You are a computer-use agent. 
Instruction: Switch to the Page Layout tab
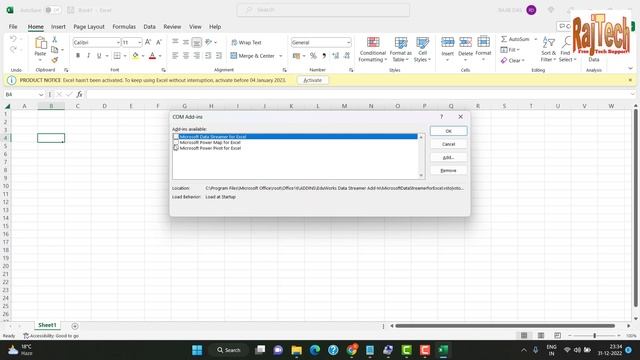pos(89,27)
